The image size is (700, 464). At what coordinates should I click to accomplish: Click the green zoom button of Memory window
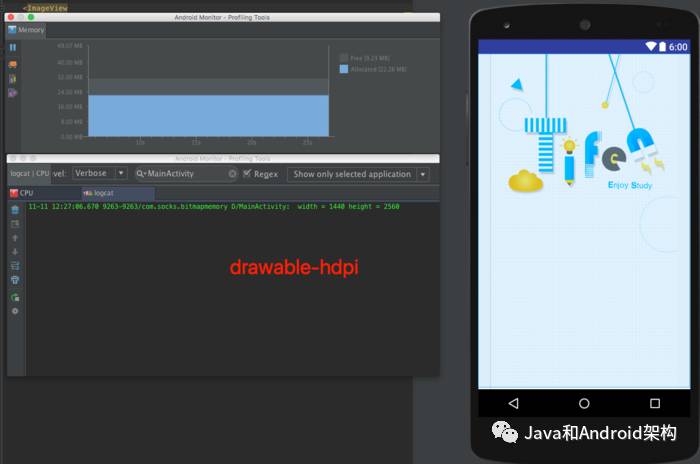tap(31, 17)
